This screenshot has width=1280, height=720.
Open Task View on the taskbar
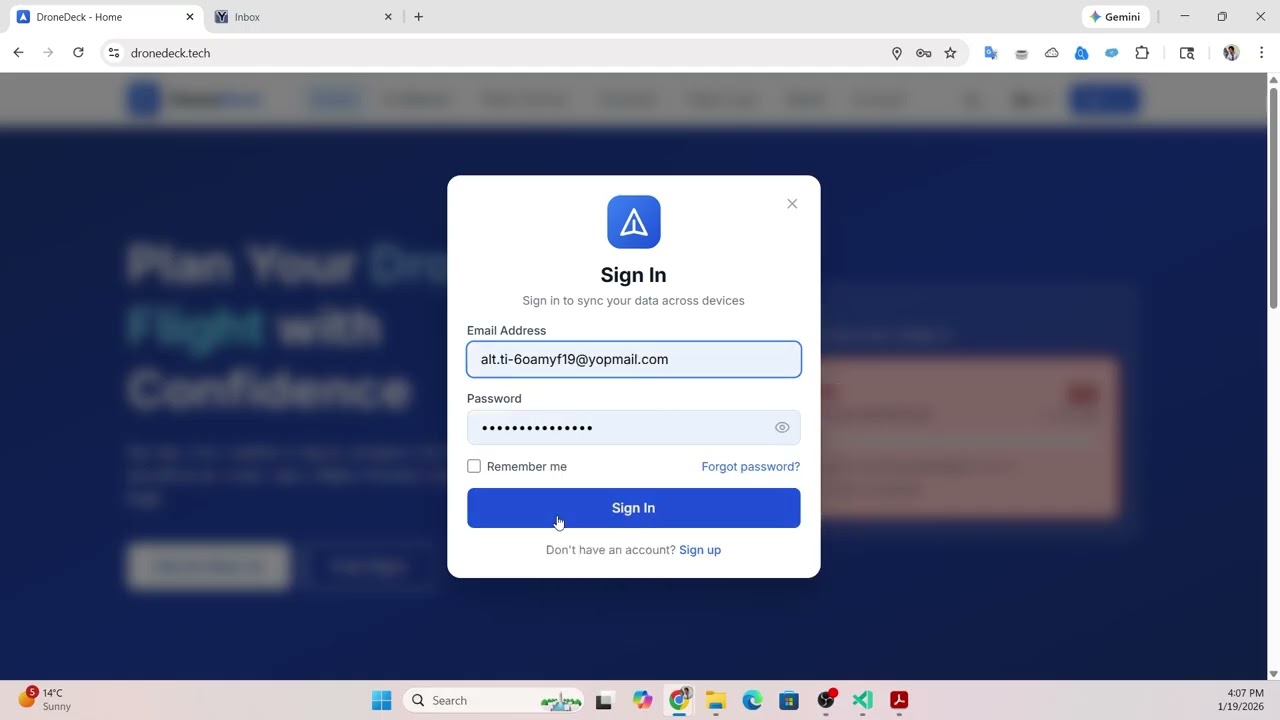[604, 700]
